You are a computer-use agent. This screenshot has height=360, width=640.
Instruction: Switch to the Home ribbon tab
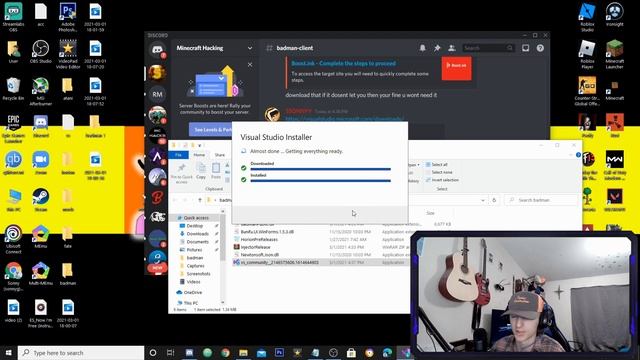[x=199, y=155]
